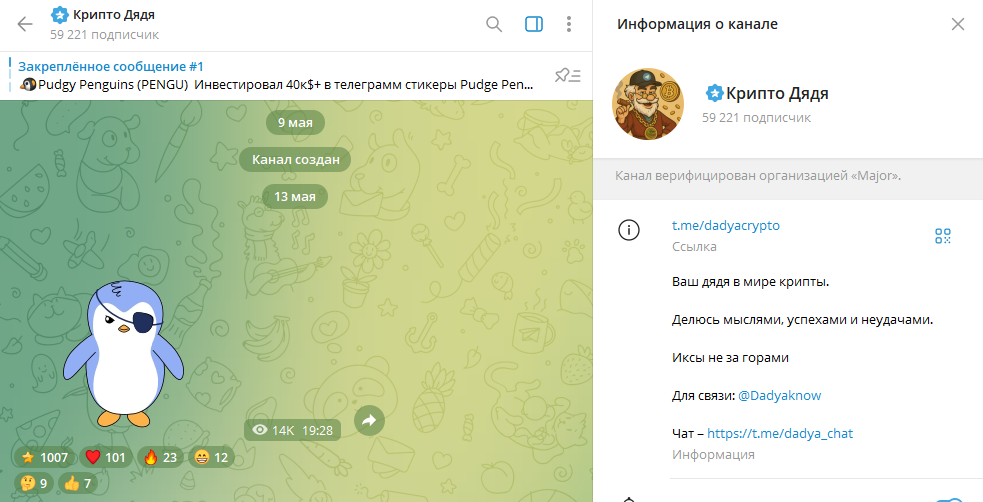Click the 'Иксы не за горами' line
The width and height of the screenshot is (983, 502).
(x=730, y=358)
